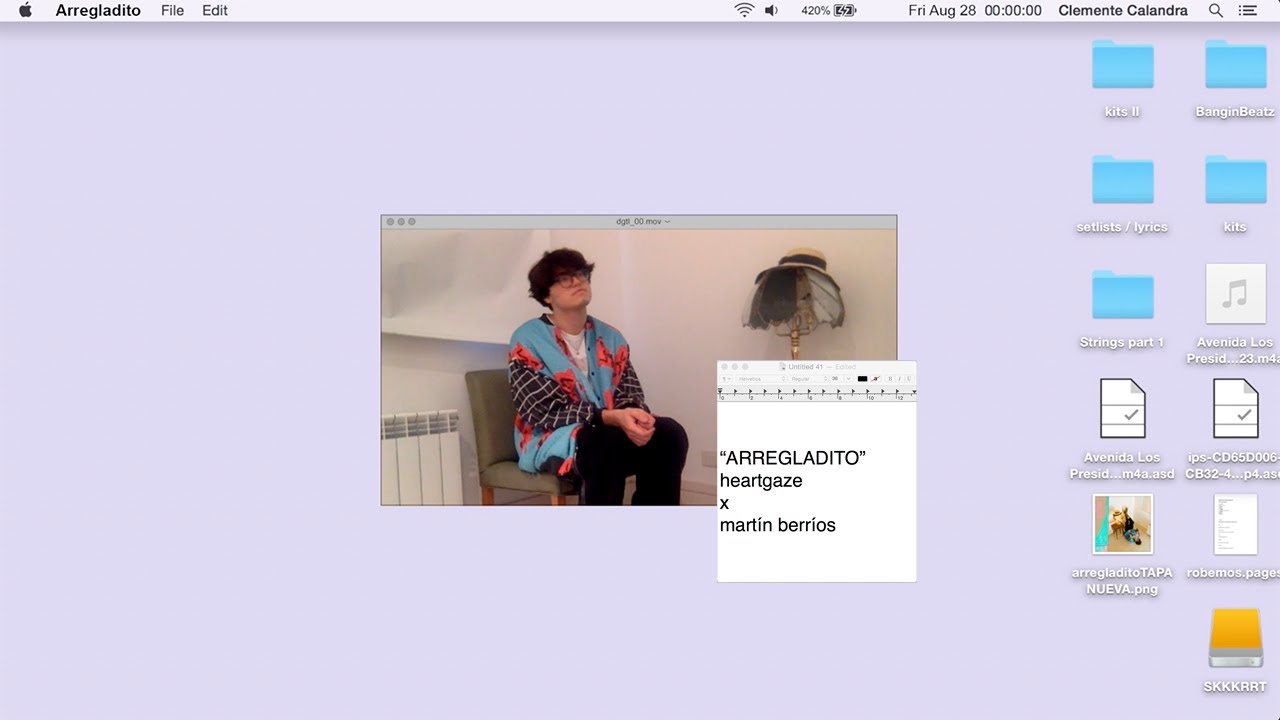This screenshot has width=1280, height=720.
Task: Click the black text color swatch
Action: click(x=862, y=379)
